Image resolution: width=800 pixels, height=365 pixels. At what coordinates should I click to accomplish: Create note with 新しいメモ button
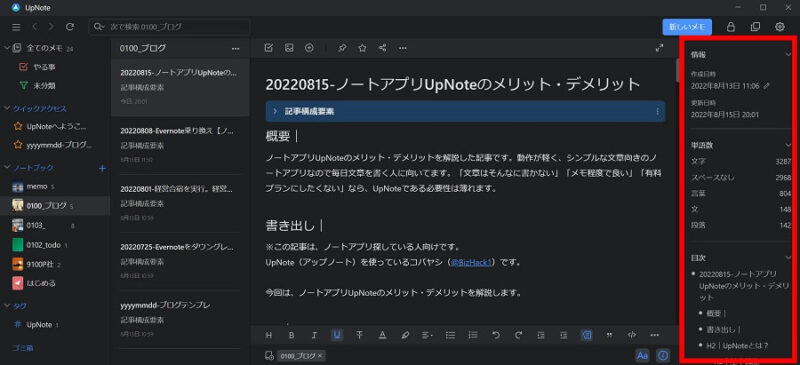[x=687, y=27]
